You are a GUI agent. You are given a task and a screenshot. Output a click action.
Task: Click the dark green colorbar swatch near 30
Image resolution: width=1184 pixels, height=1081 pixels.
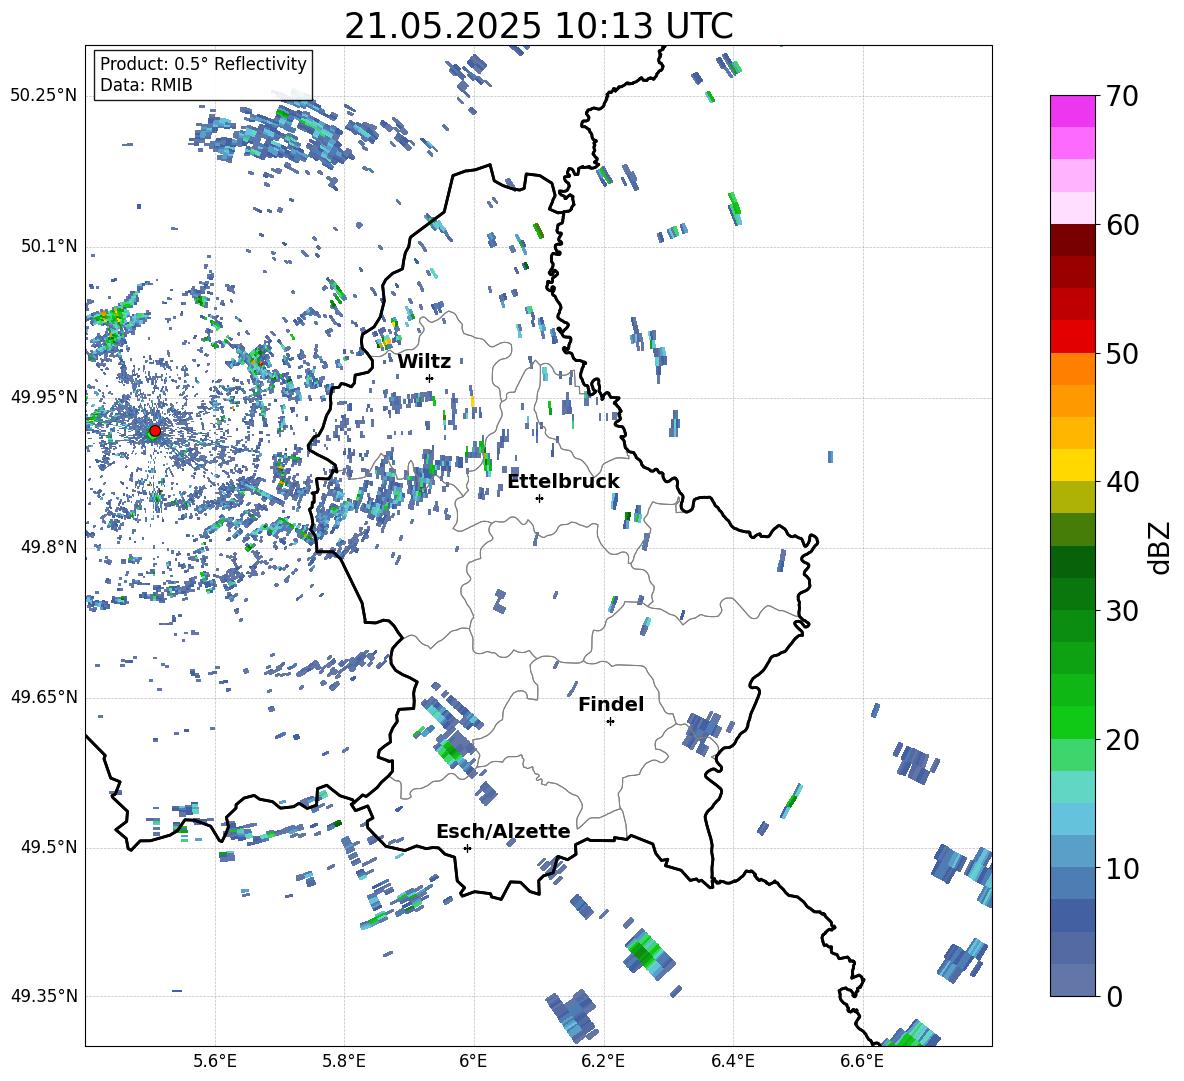tap(1072, 594)
